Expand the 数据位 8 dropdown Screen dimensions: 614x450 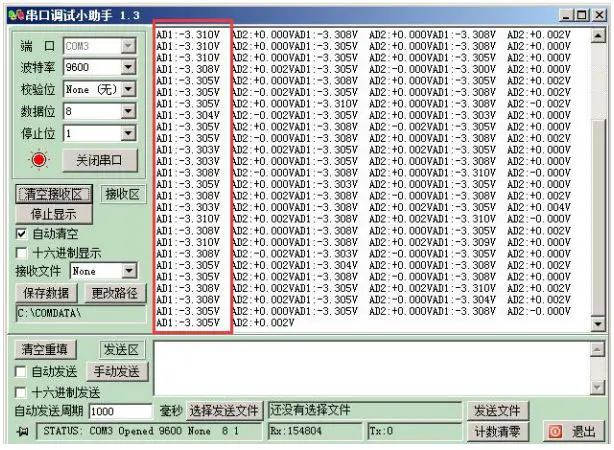click(128, 111)
